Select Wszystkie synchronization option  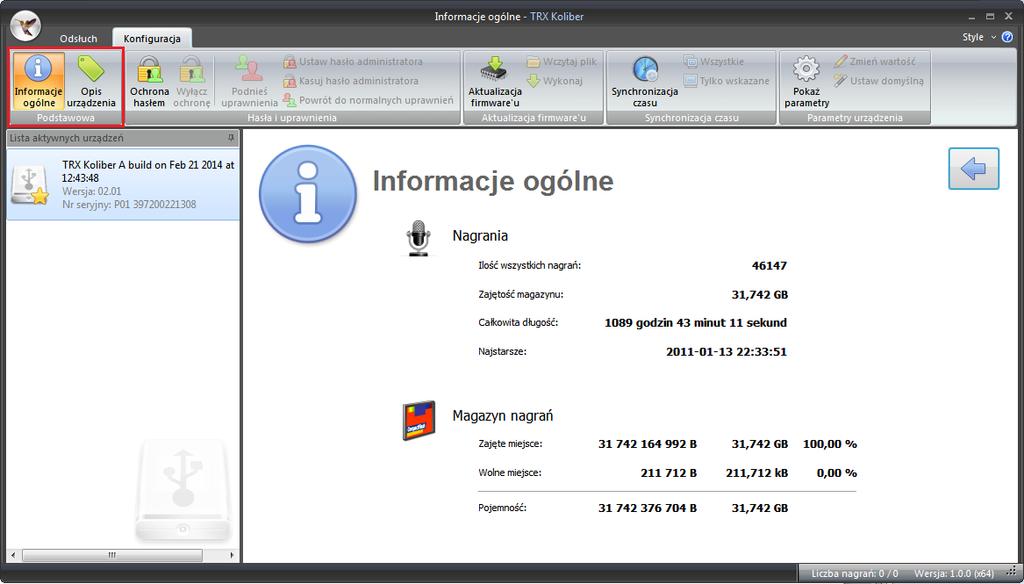point(714,61)
